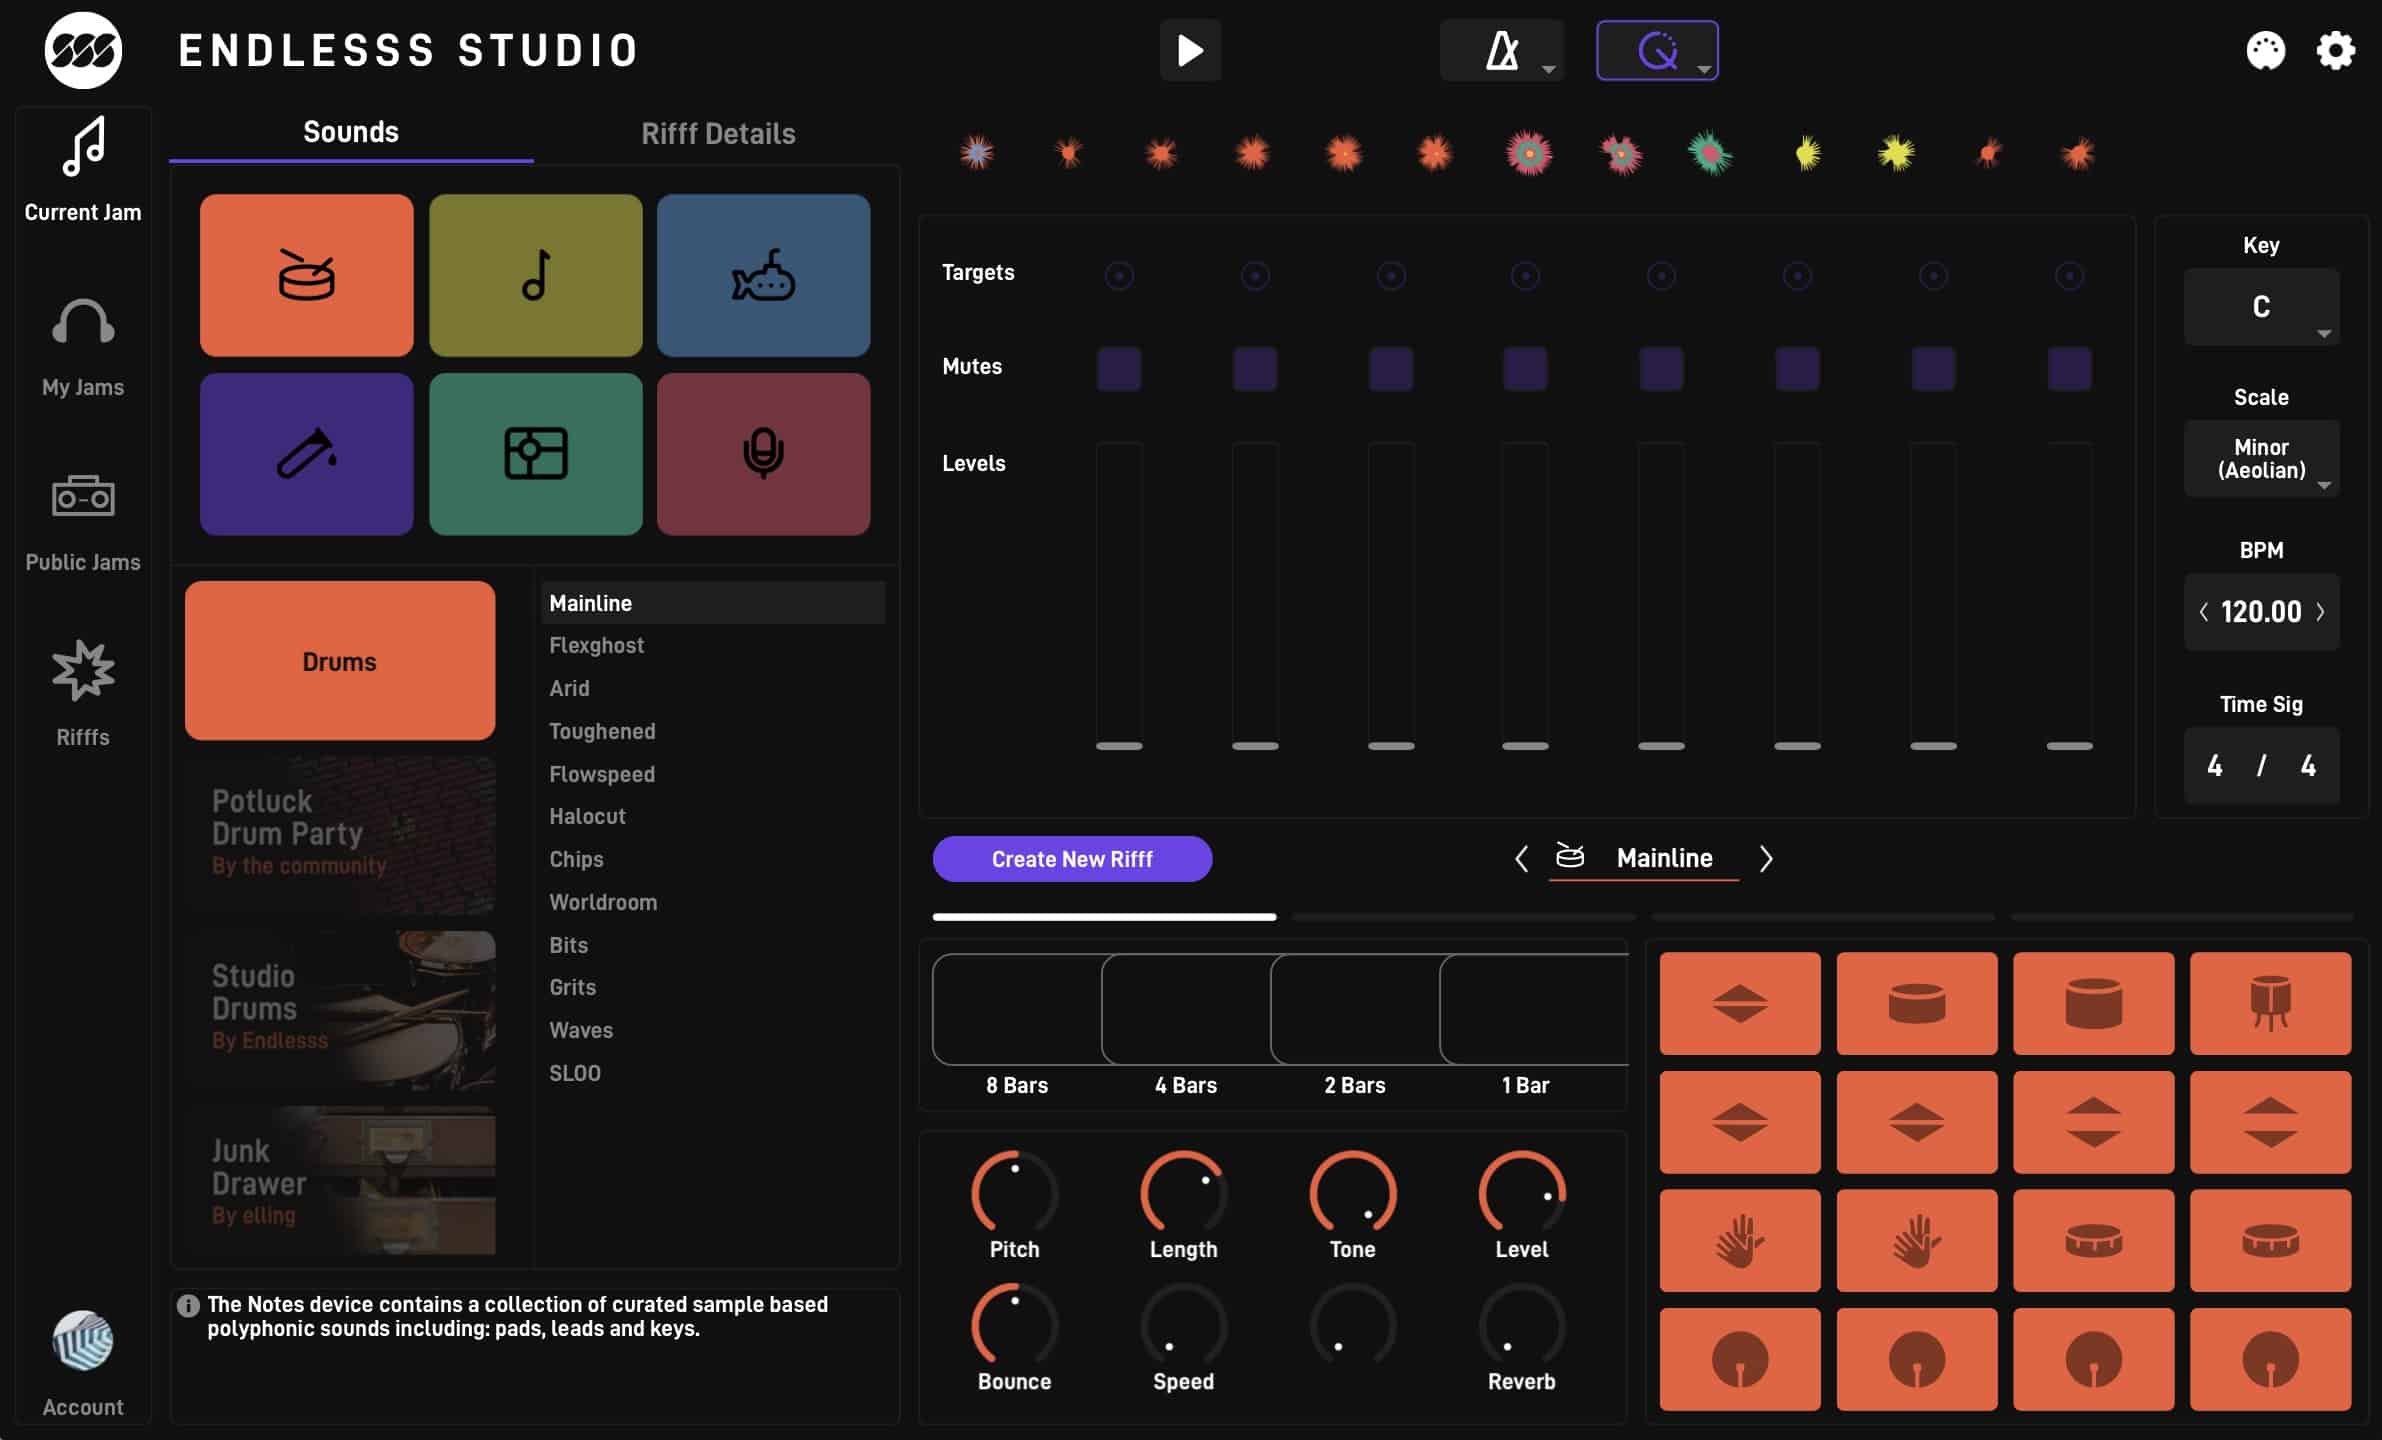Image resolution: width=2382 pixels, height=1440 pixels.
Task: Select the first Targets radio
Action: pyautogui.click(x=1119, y=275)
